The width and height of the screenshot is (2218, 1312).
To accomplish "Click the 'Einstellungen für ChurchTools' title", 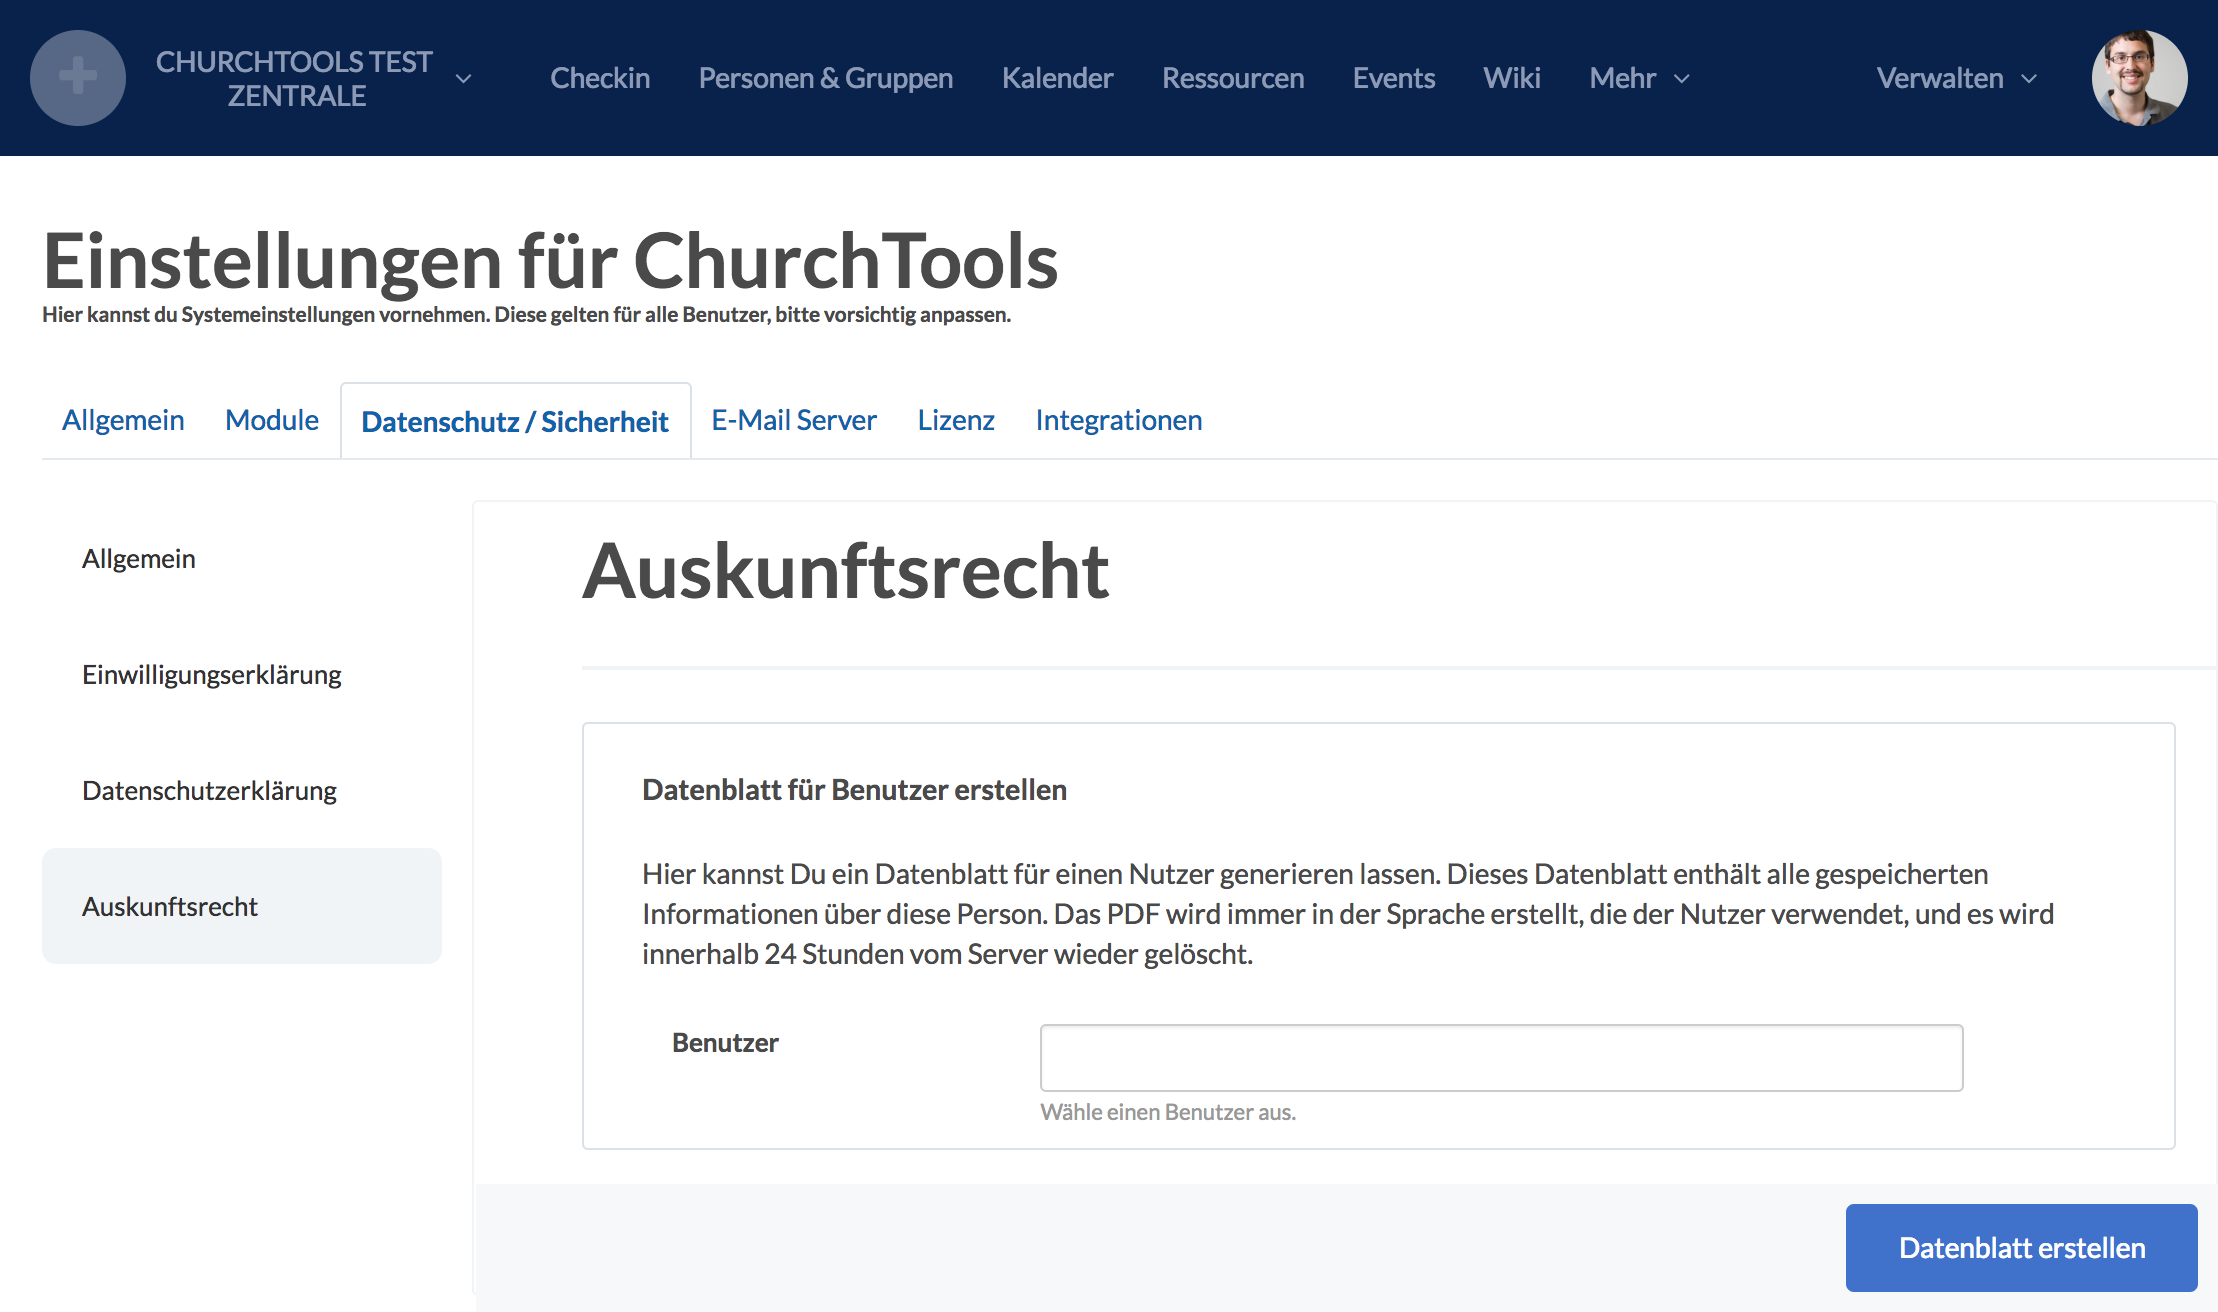I will 550,261.
